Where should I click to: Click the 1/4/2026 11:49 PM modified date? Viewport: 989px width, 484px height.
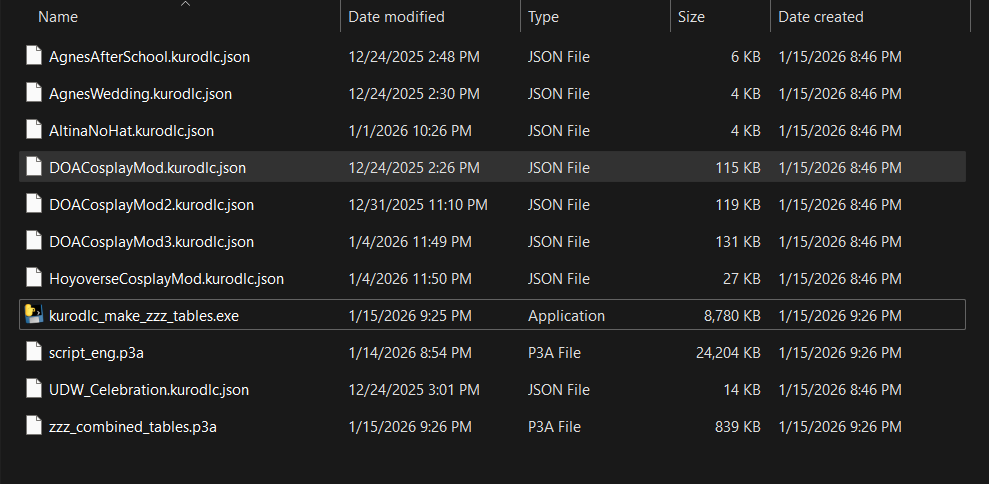tap(410, 242)
